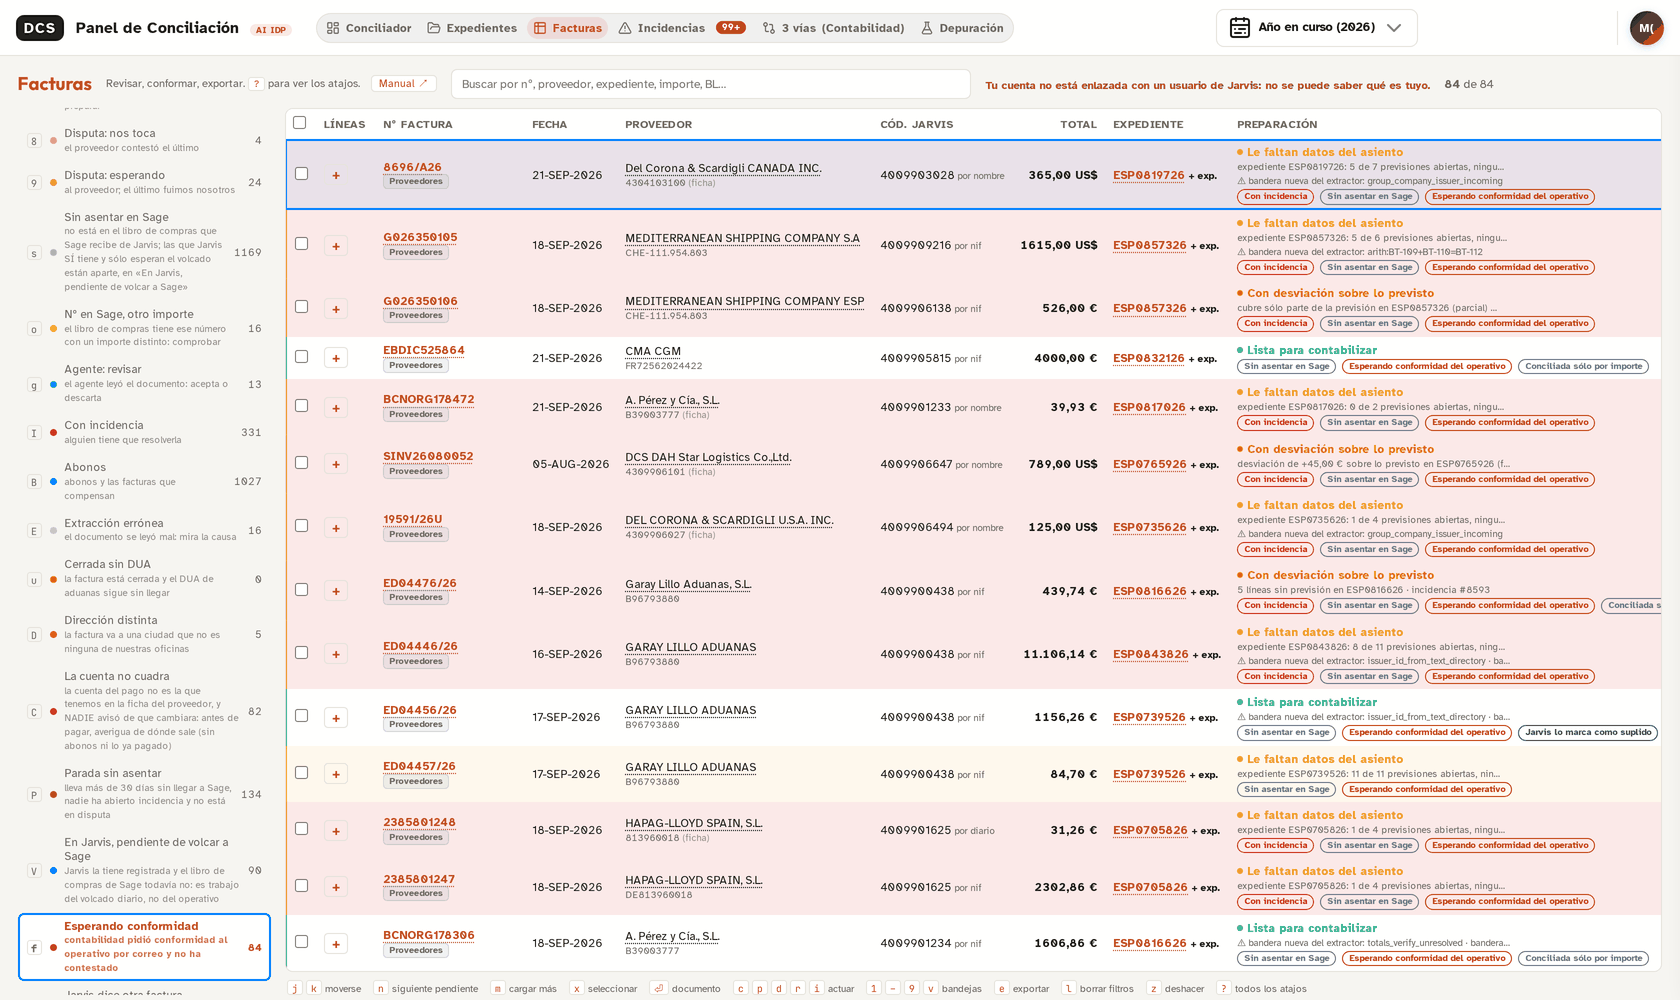The image size is (1680, 1000).
Task: Open expediente ESP0819726 link
Action: coord(1148,175)
